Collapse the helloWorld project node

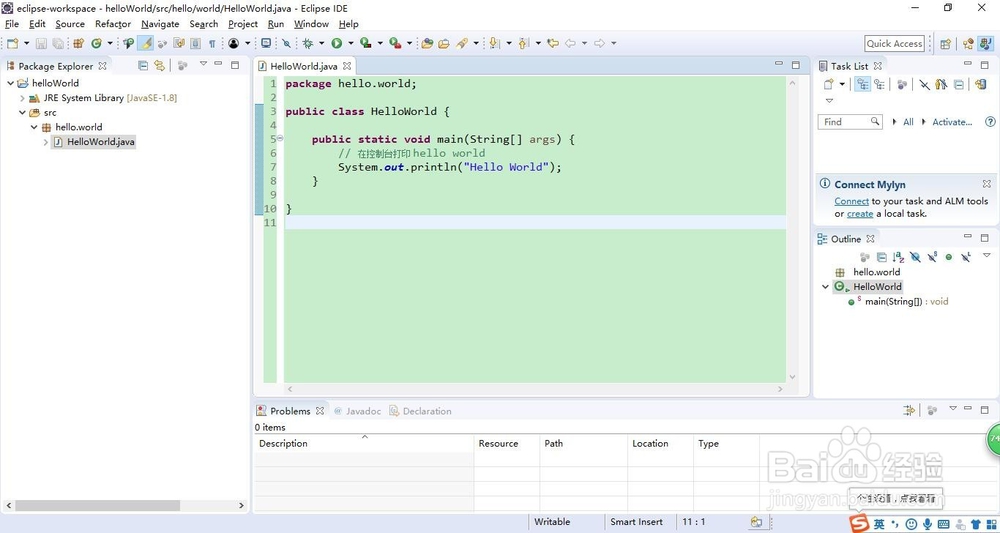(x=11, y=83)
